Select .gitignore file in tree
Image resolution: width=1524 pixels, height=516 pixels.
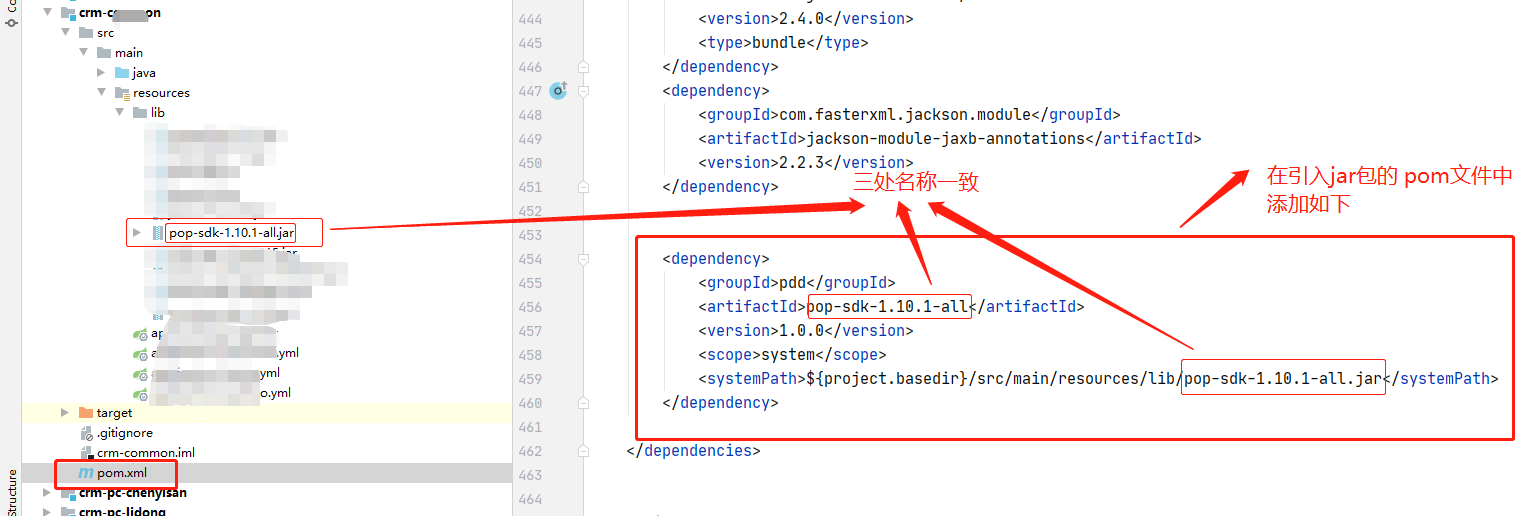click(125, 433)
